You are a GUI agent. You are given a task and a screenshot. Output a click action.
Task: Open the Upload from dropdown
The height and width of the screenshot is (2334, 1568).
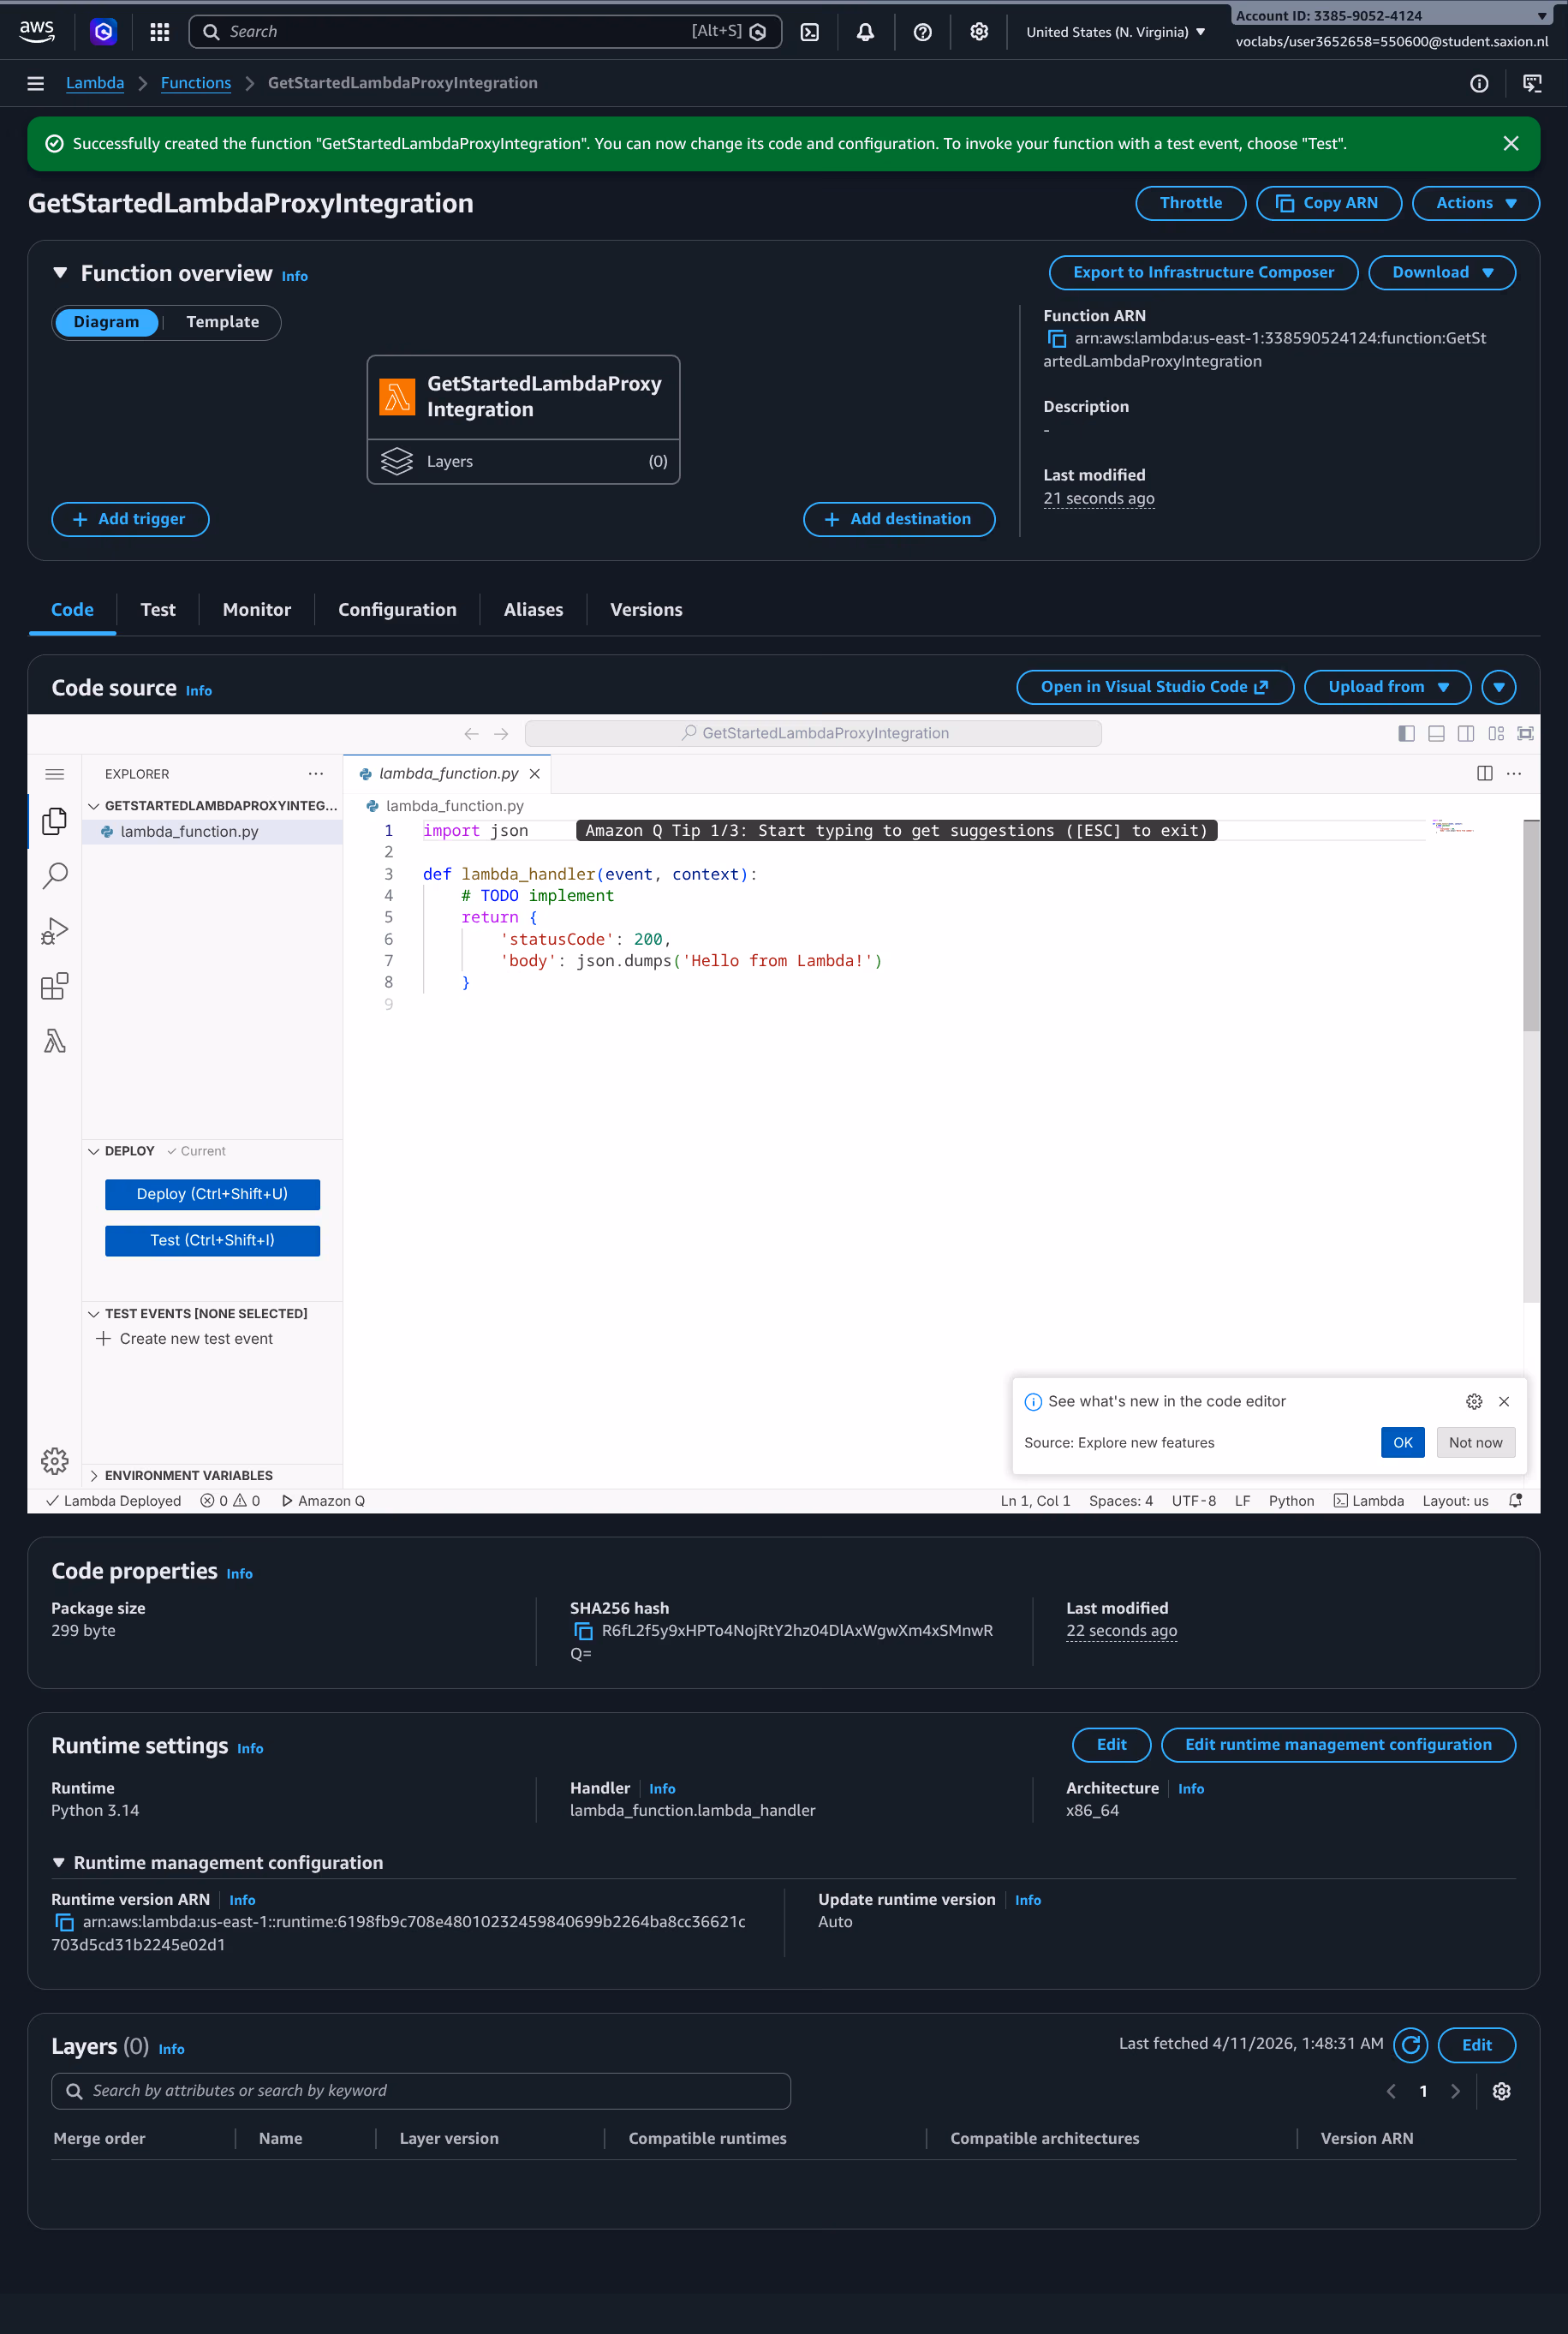tap(1387, 687)
